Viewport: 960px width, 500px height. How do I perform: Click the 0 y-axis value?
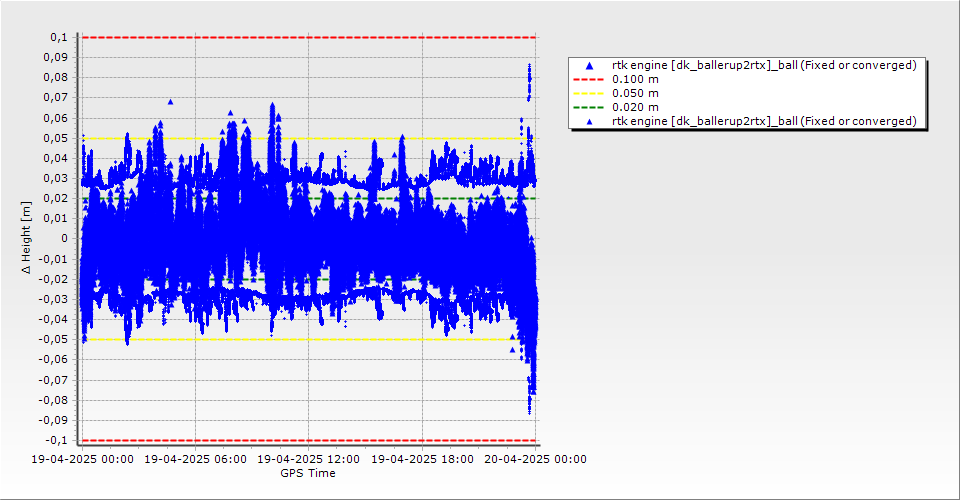pos(65,239)
